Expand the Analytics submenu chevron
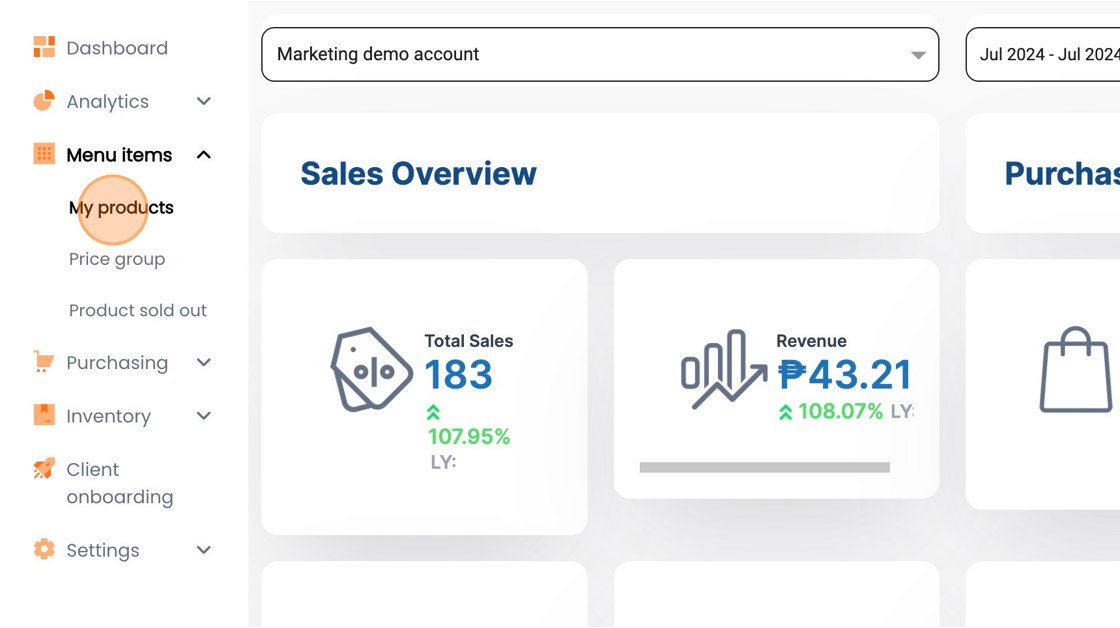 (204, 101)
